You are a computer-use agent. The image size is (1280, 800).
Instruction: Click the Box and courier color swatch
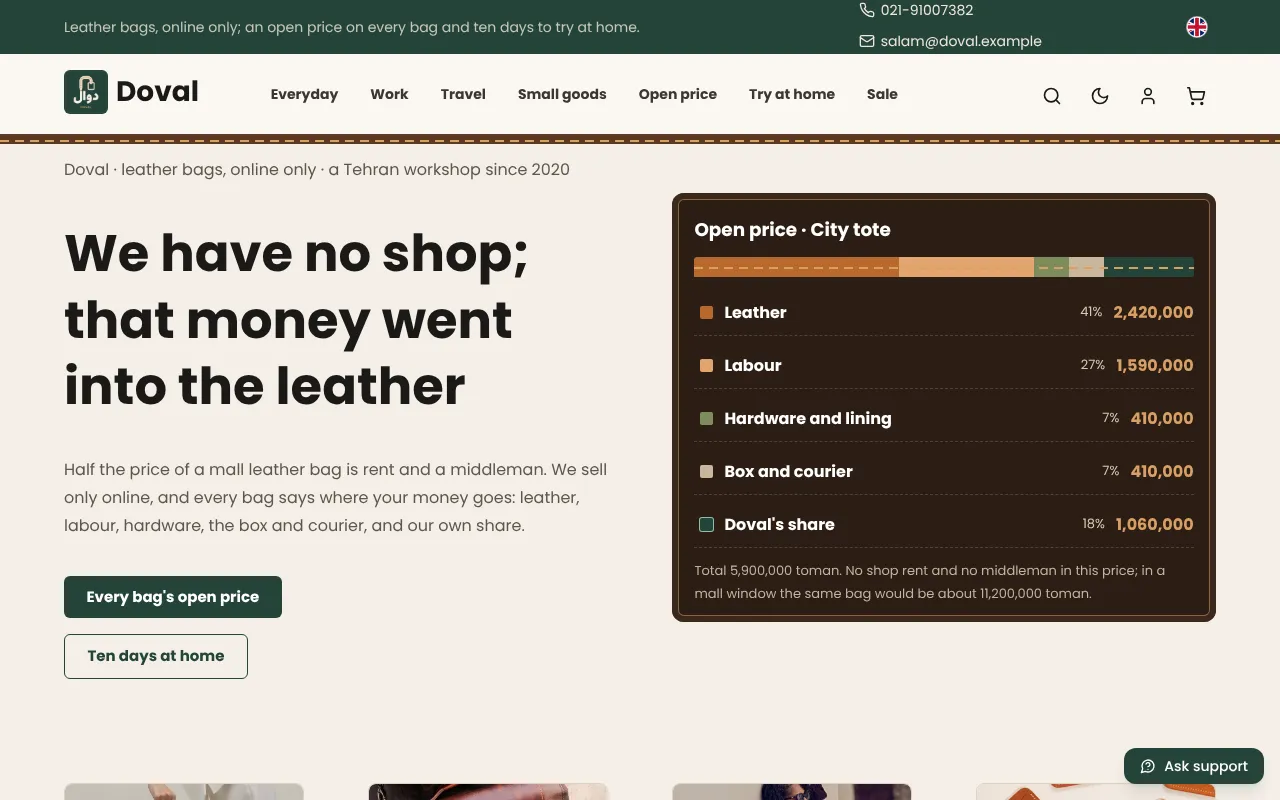coord(707,471)
